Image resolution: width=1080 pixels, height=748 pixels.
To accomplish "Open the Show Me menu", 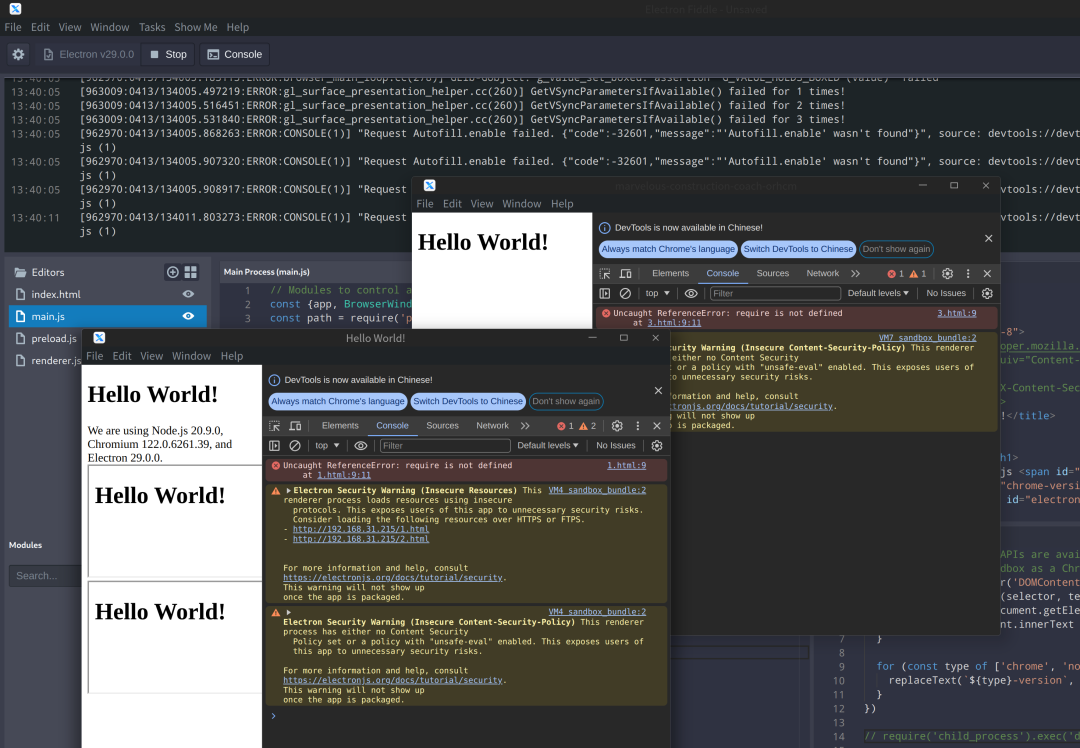I will coord(196,27).
